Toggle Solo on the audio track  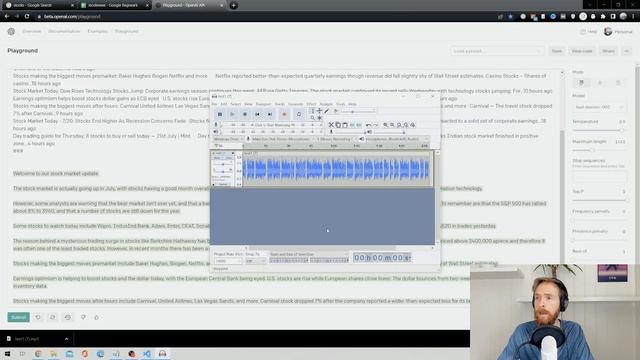(x=228, y=158)
